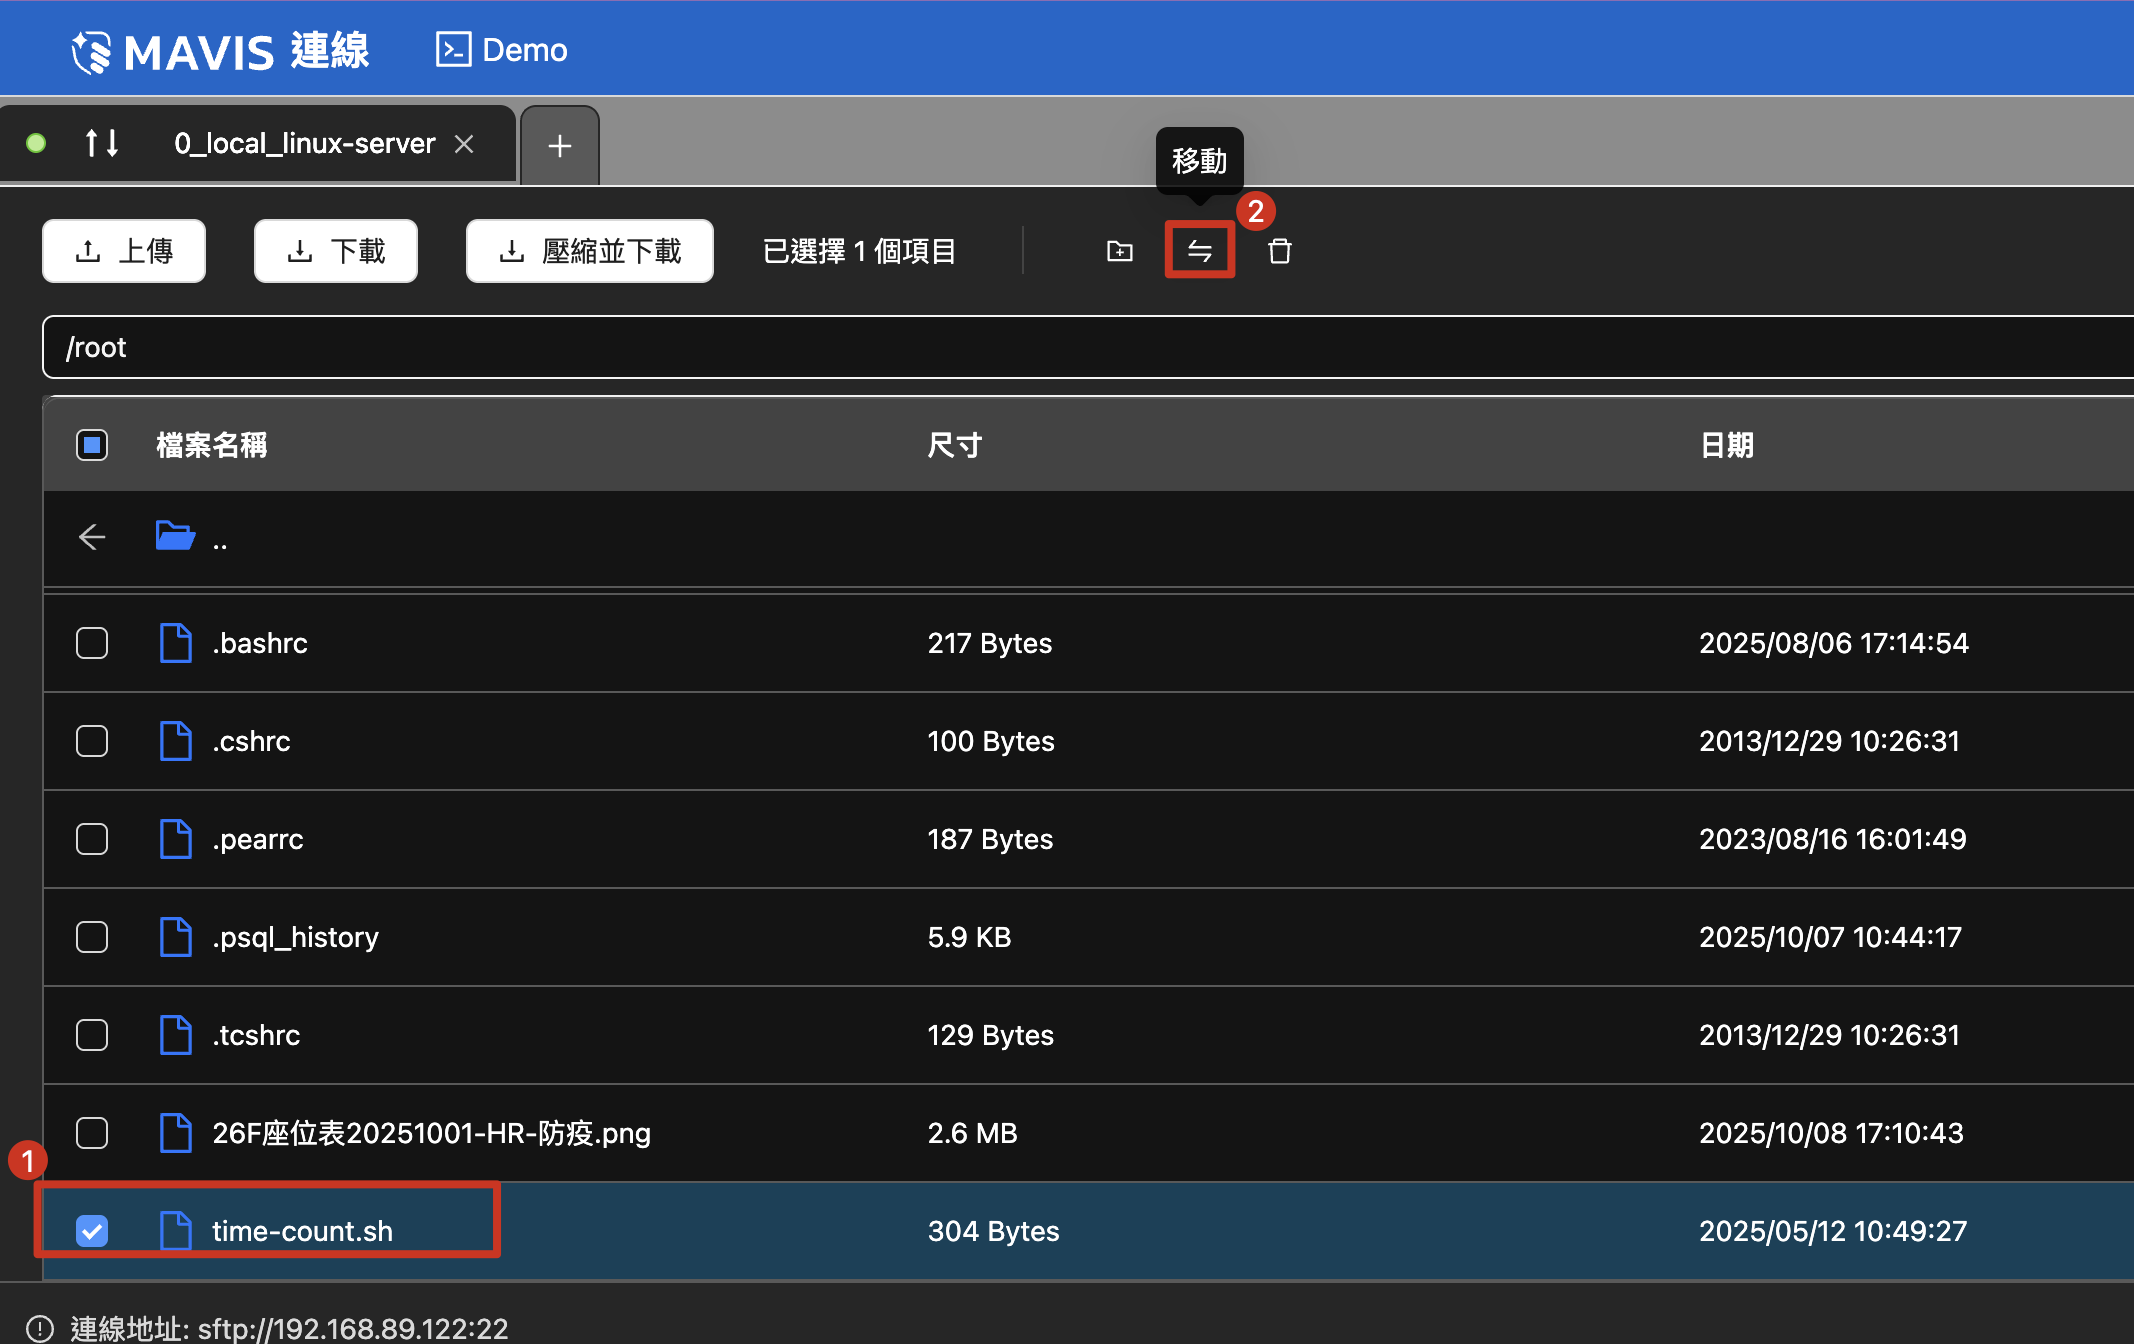Switch to 0_local_linux-server tab
The image size is (2134, 1344).
coord(304,144)
